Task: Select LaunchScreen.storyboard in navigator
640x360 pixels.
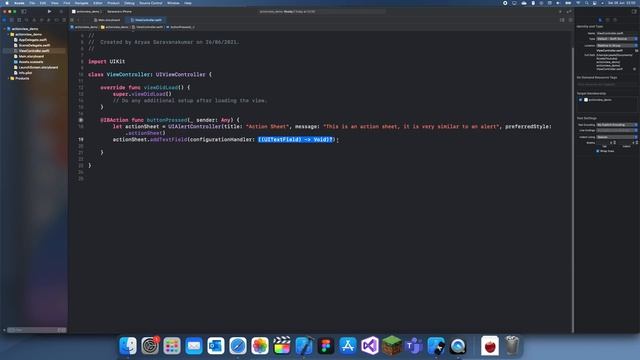Action: point(38,67)
